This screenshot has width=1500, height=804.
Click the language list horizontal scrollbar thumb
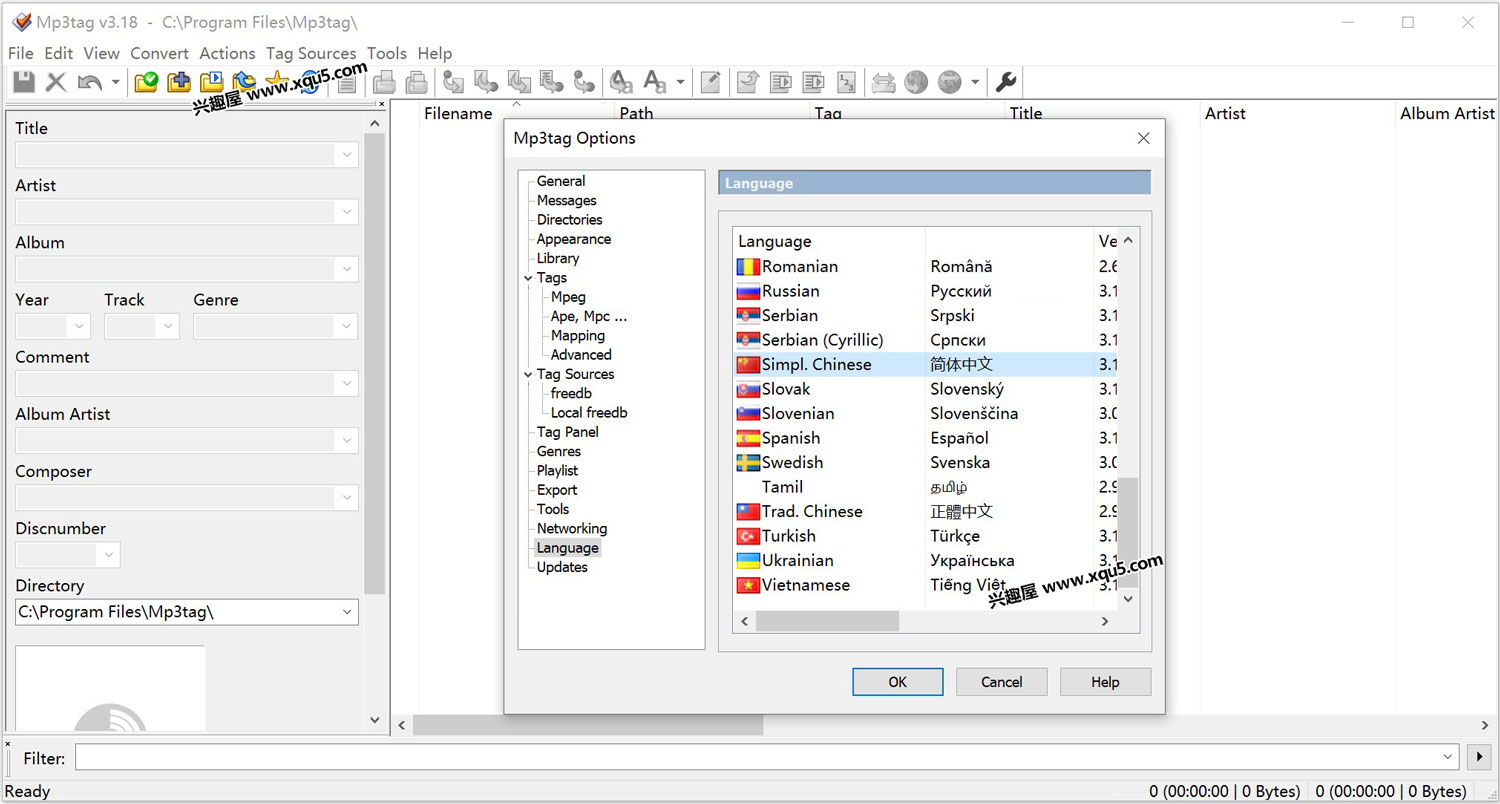point(827,621)
